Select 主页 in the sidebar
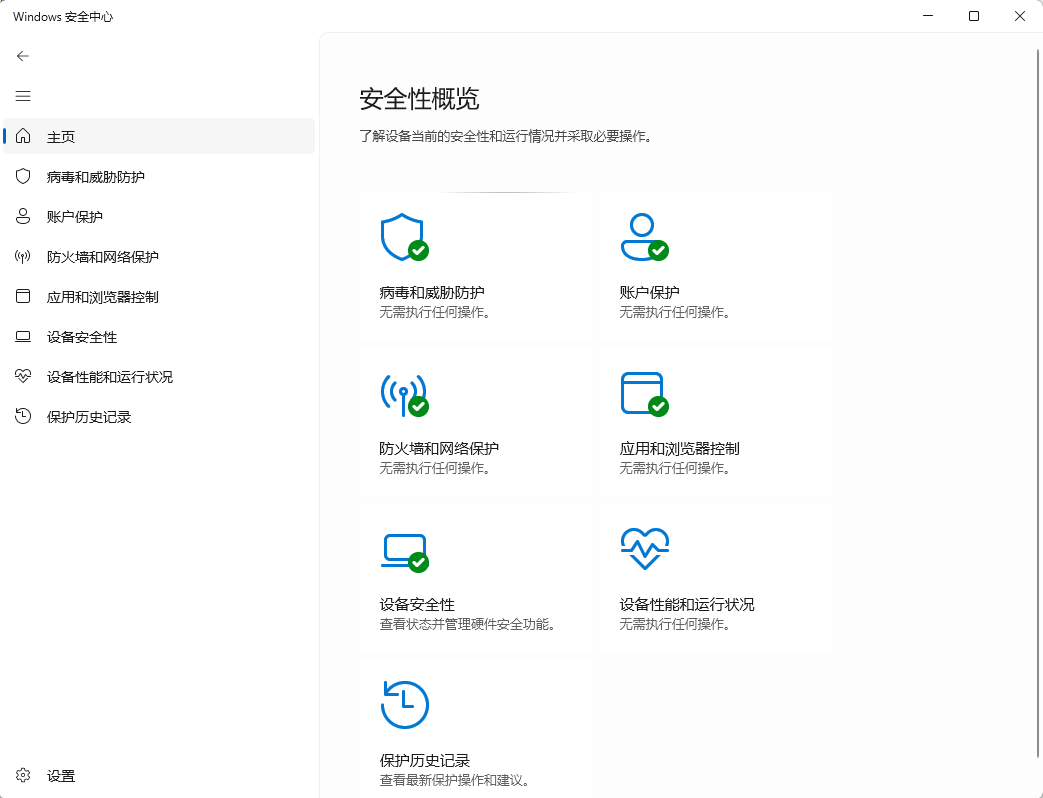This screenshot has height=798, width=1043. pos(159,136)
